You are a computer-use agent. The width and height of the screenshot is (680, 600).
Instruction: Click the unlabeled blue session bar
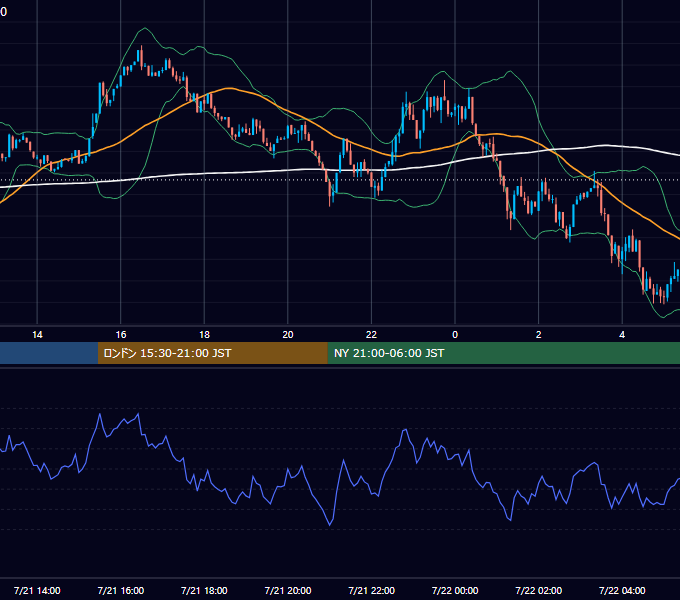(x=49, y=353)
